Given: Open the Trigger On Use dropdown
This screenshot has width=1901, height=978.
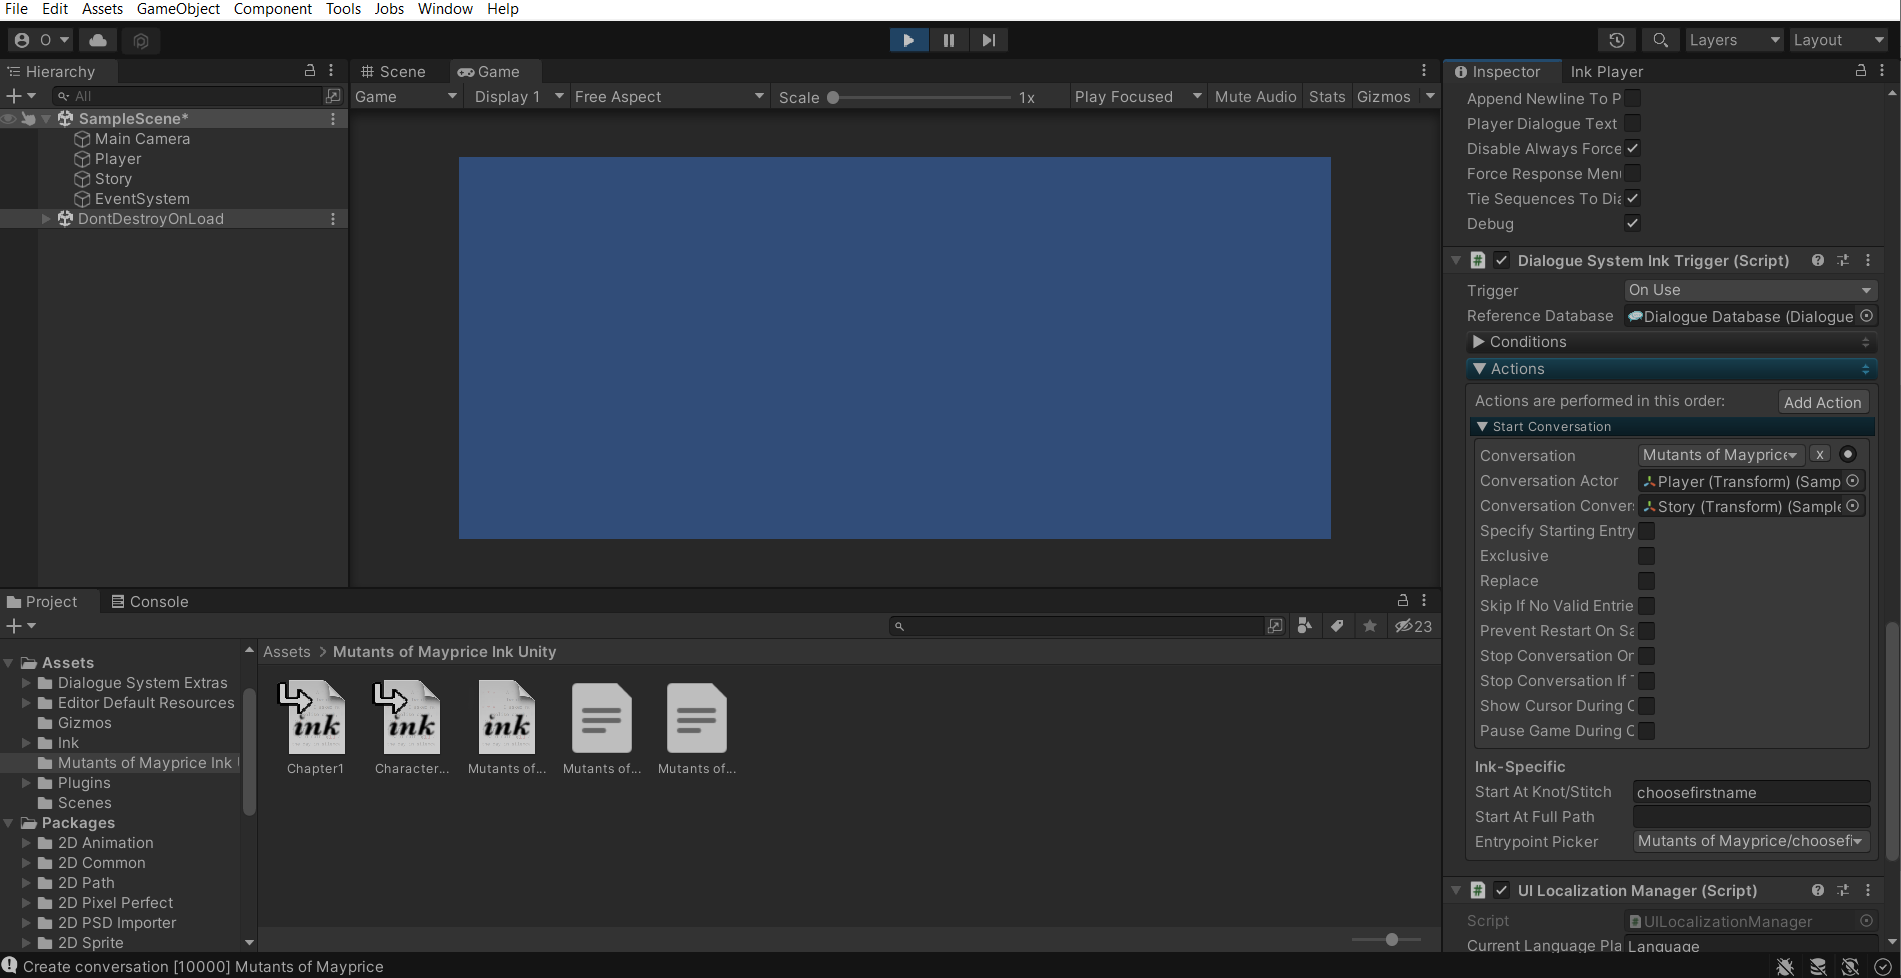Looking at the screenshot, I should tap(1749, 290).
